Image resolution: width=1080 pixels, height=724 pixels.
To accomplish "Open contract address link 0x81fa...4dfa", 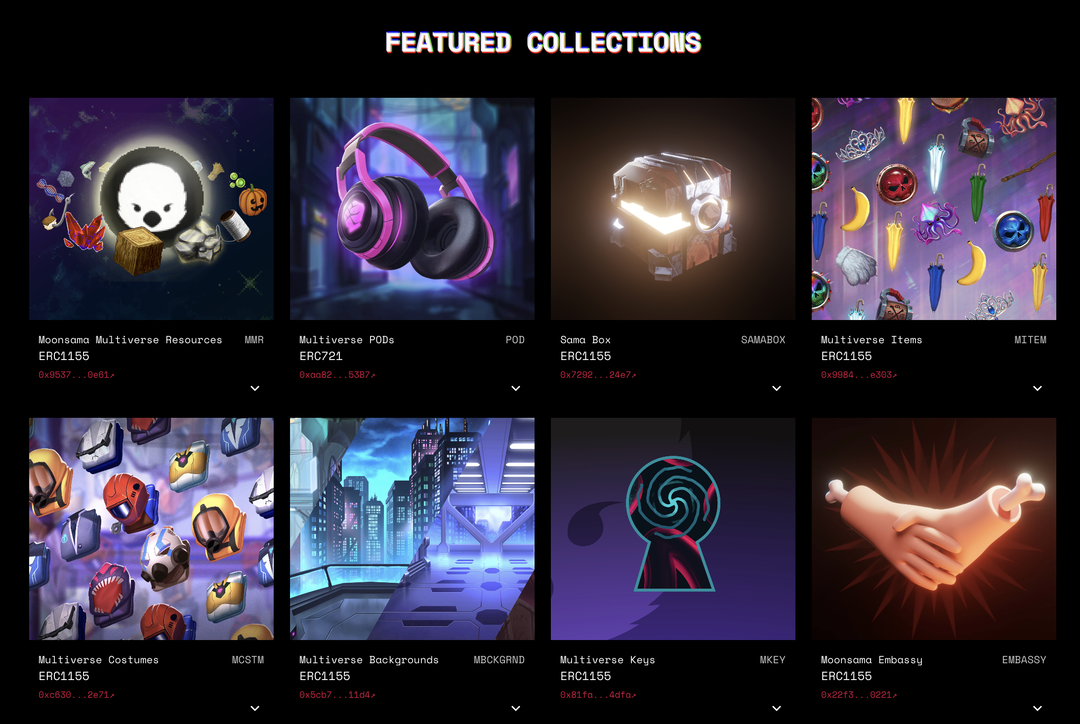I will point(598,695).
